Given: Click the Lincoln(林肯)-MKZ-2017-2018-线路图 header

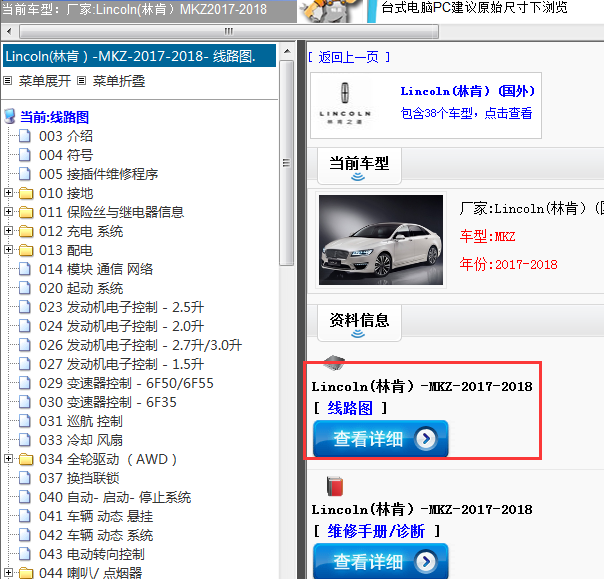Looking at the screenshot, I should (x=139, y=56).
